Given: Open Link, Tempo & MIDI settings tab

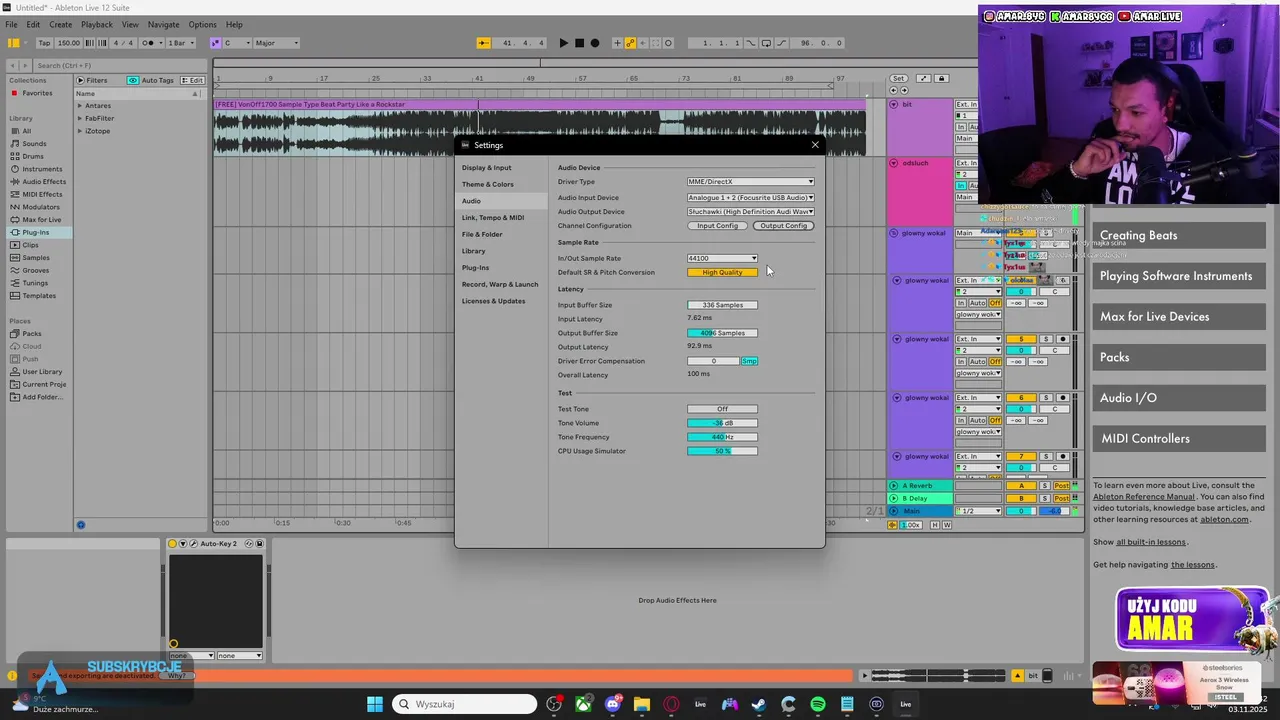Looking at the screenshot, I should coord(492,217).
